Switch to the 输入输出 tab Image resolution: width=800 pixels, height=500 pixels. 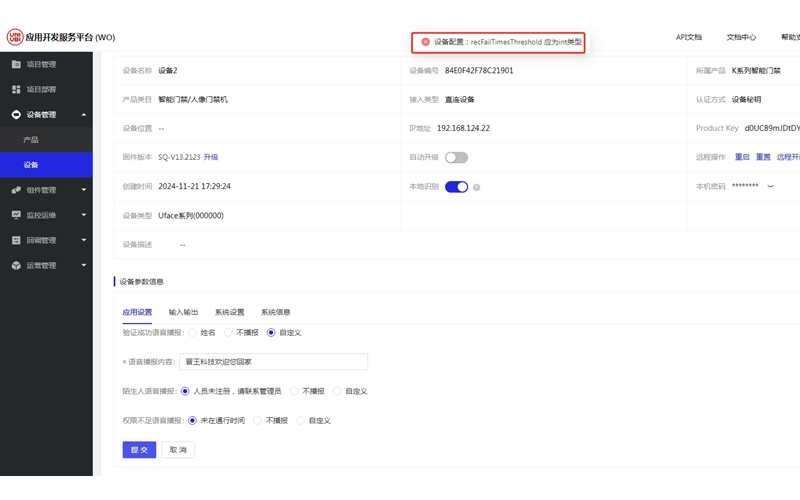tap(183, 312)
